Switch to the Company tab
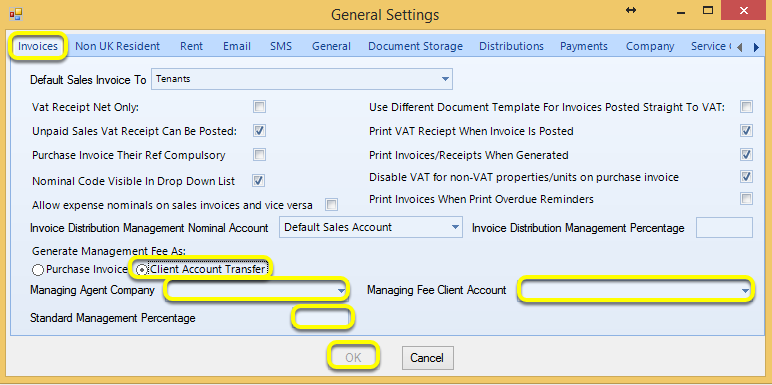Screen dimensions: 772x385 click(650, 46)
